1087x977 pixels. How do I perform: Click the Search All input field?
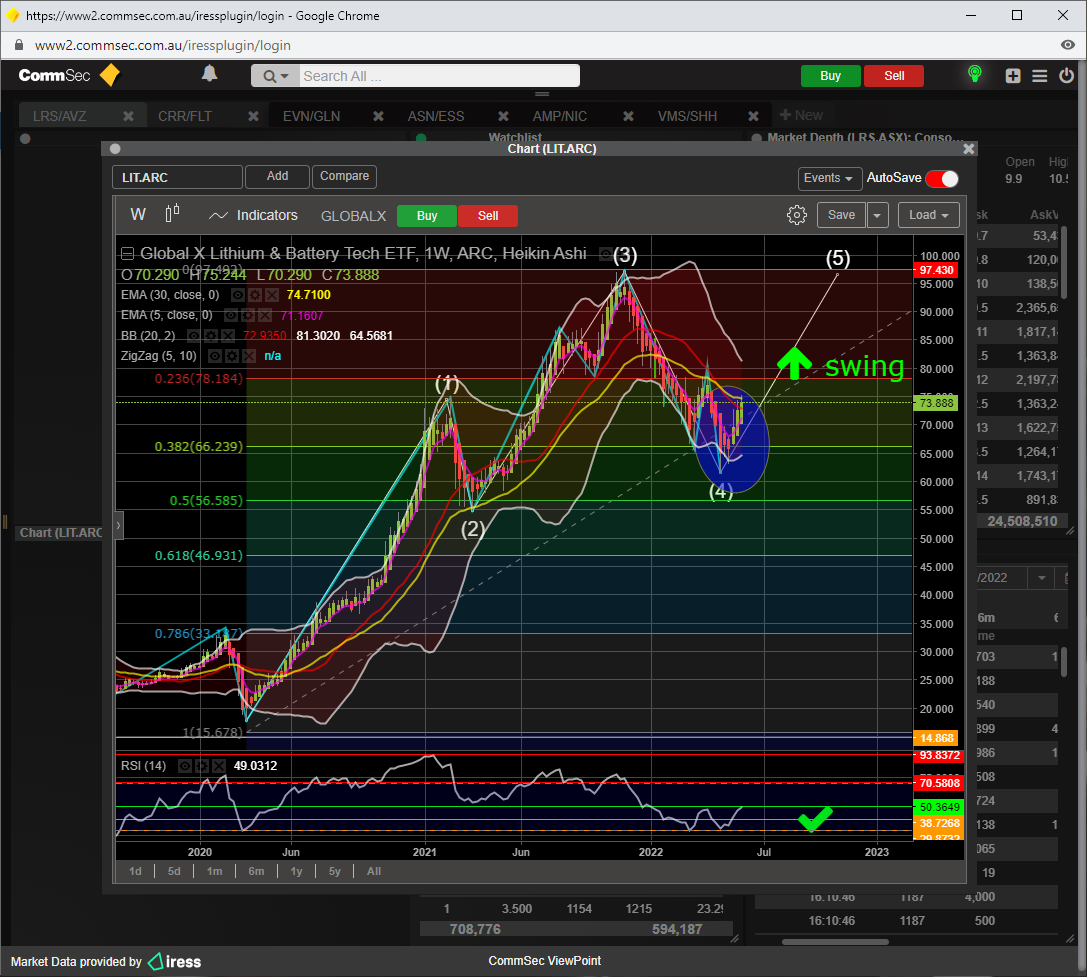point(440,76)
